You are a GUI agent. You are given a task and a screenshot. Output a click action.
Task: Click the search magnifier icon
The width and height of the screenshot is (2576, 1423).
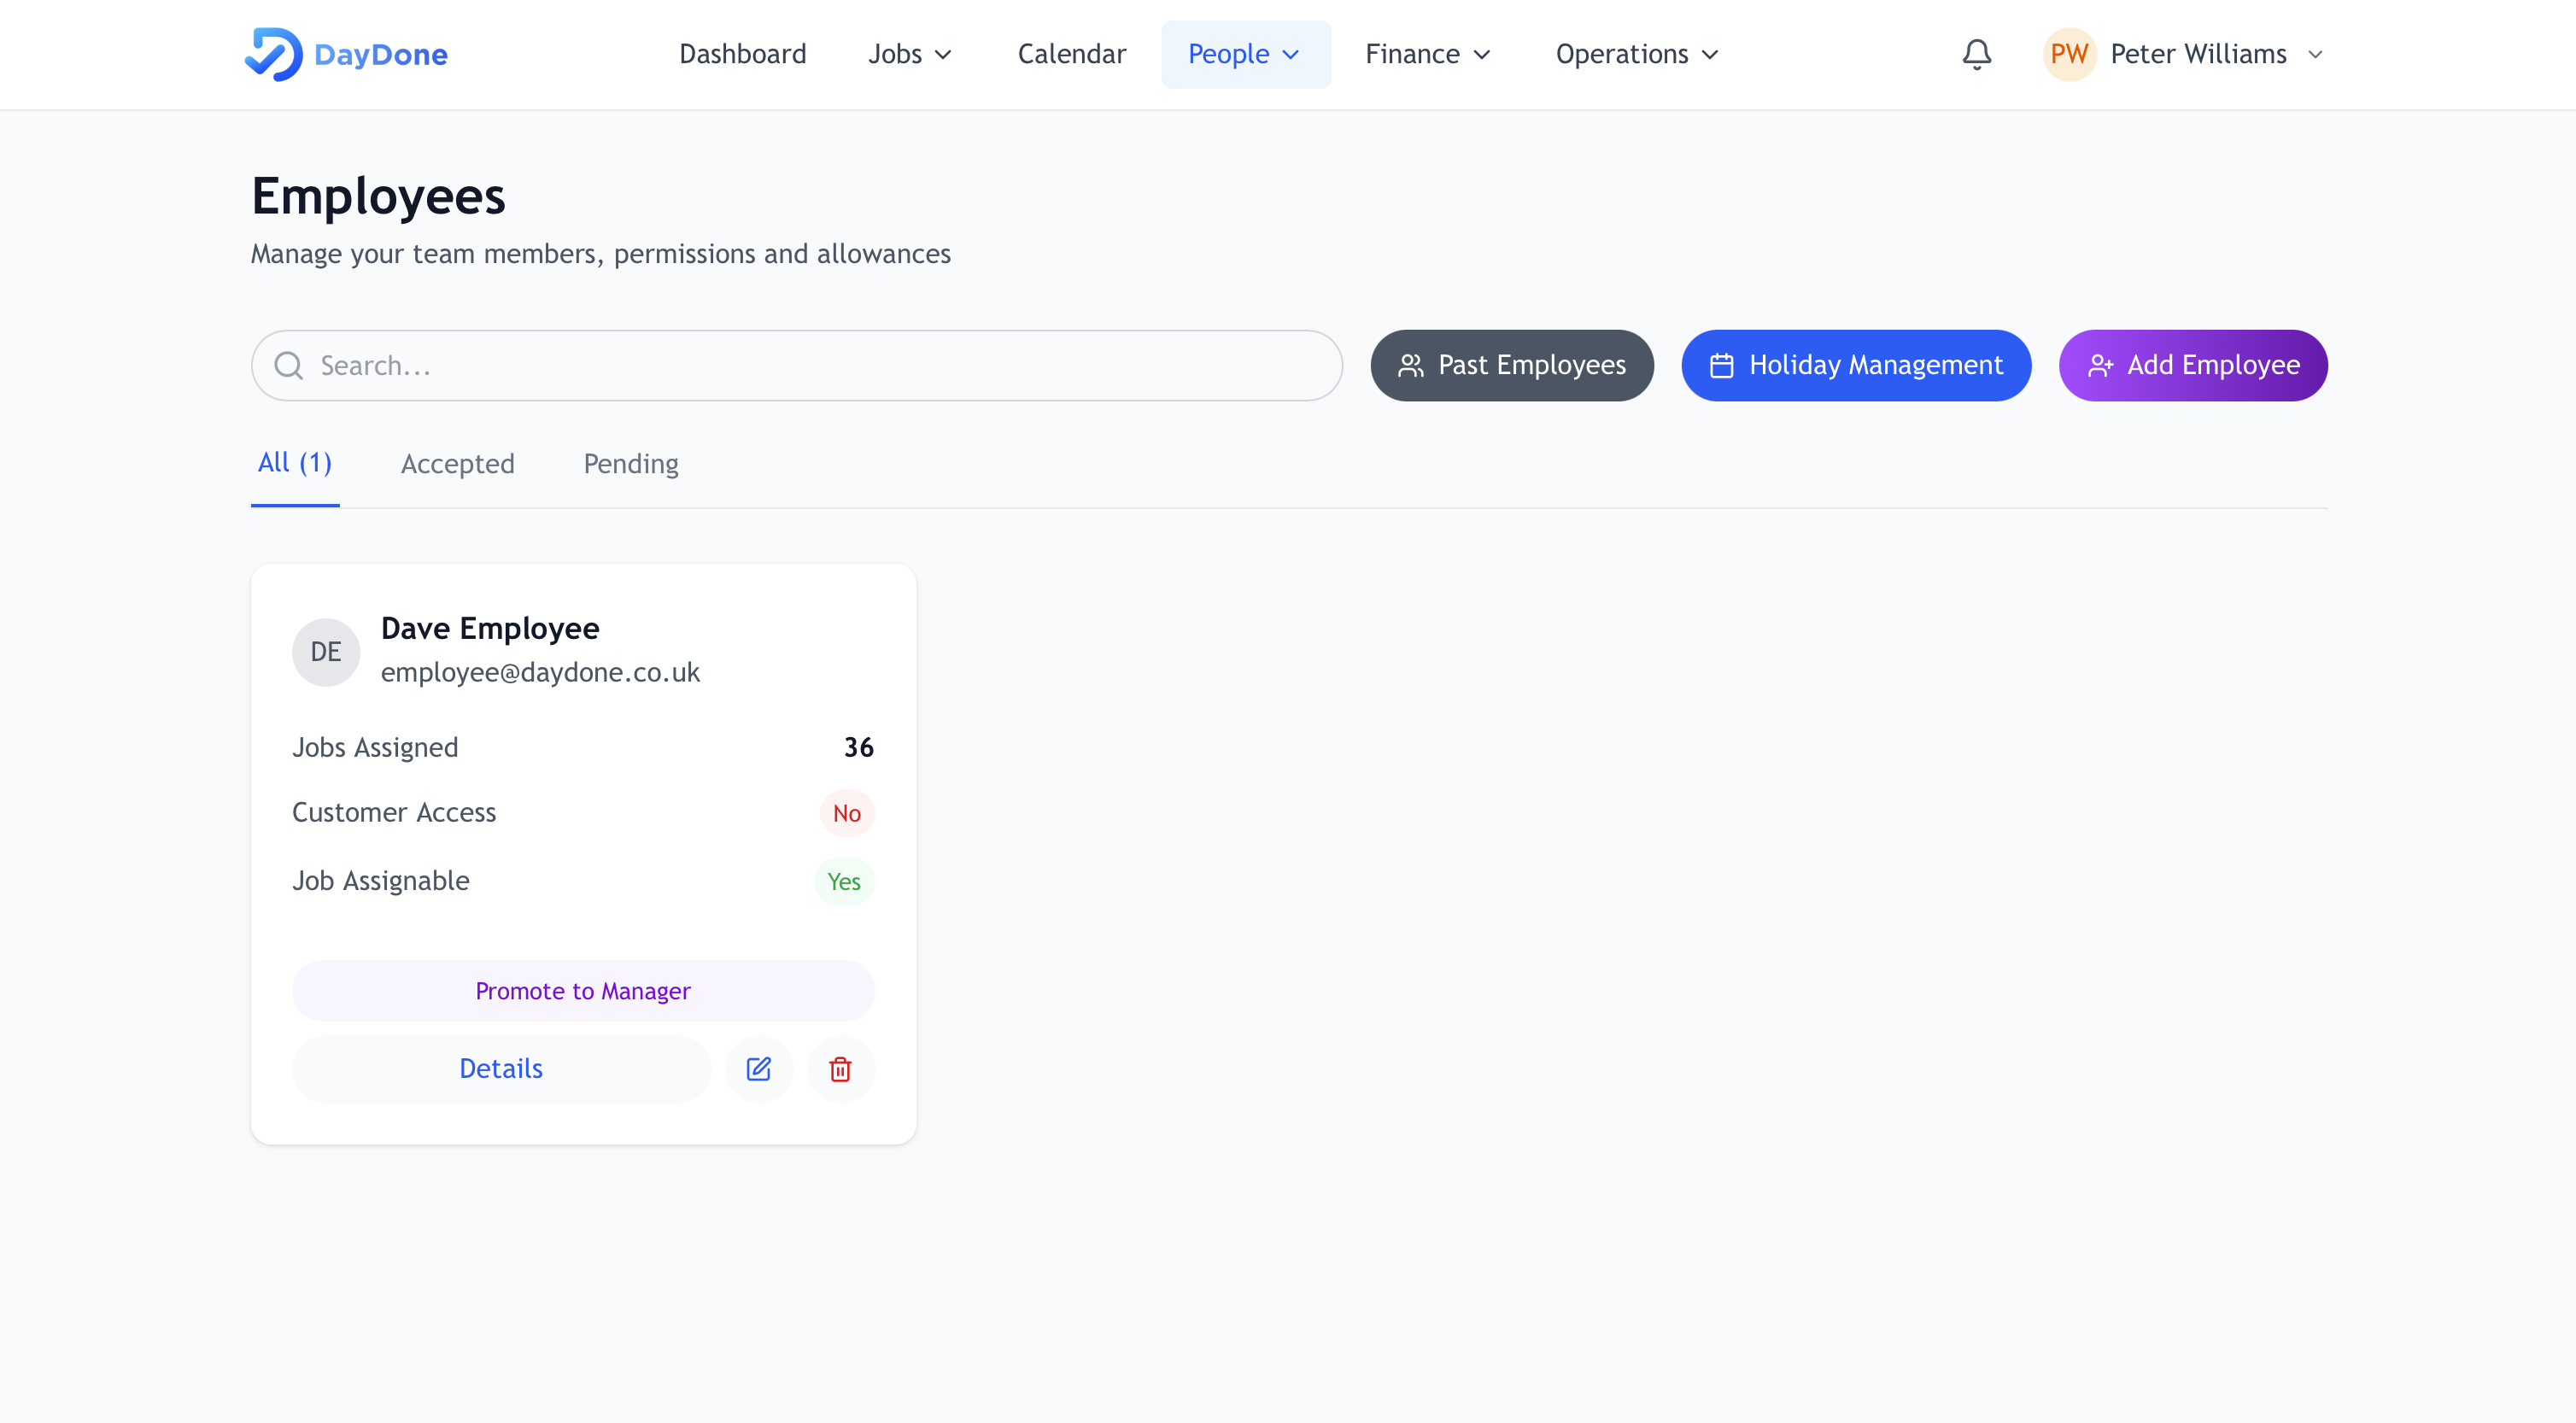289,366
